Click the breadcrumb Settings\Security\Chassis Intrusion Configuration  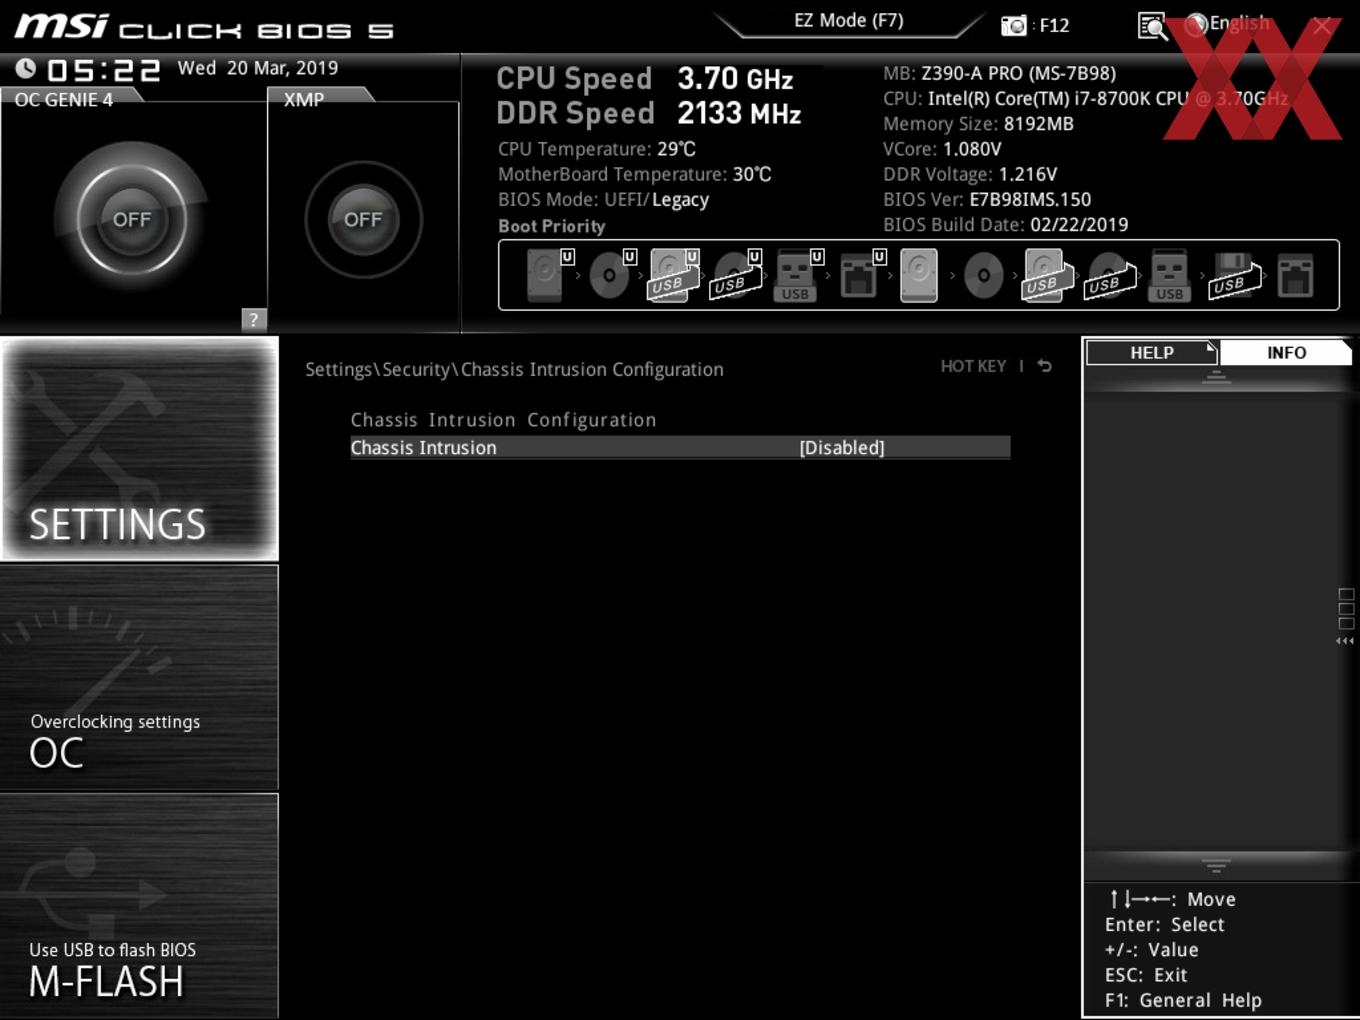[514, 370]
